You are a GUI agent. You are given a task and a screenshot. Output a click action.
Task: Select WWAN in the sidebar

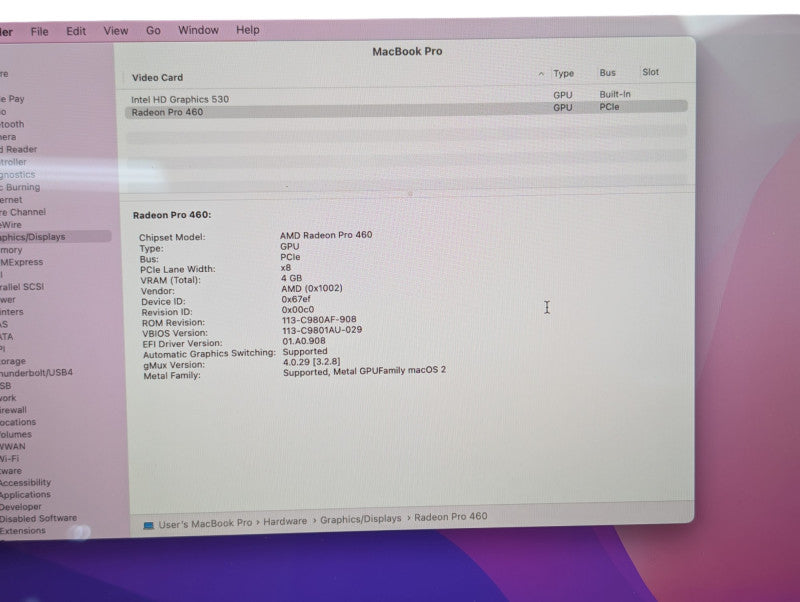[x=13, y=446]
